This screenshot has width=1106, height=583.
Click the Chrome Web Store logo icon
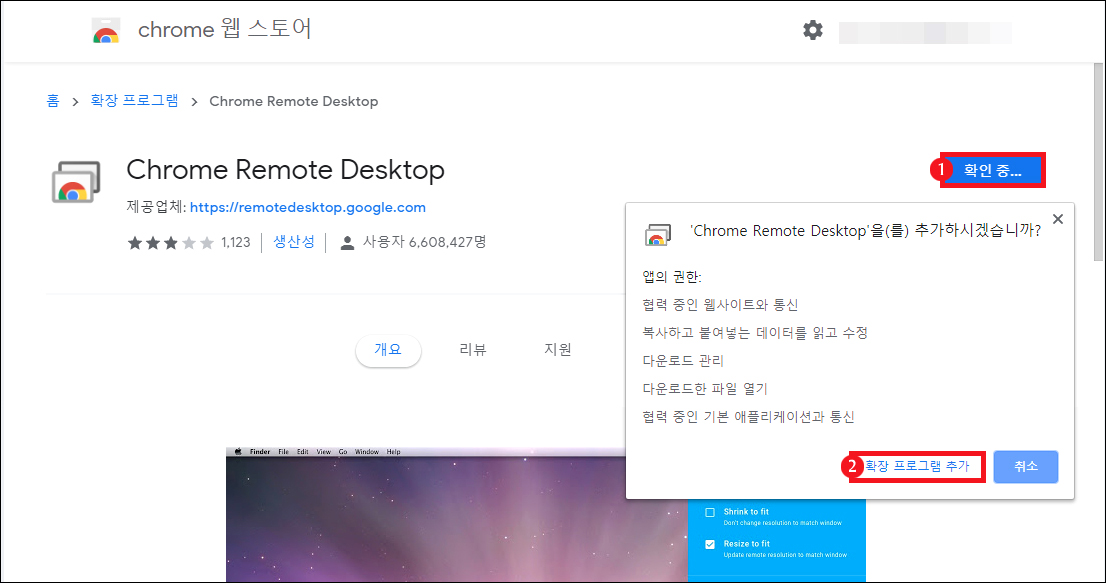[x=106, y=31]
